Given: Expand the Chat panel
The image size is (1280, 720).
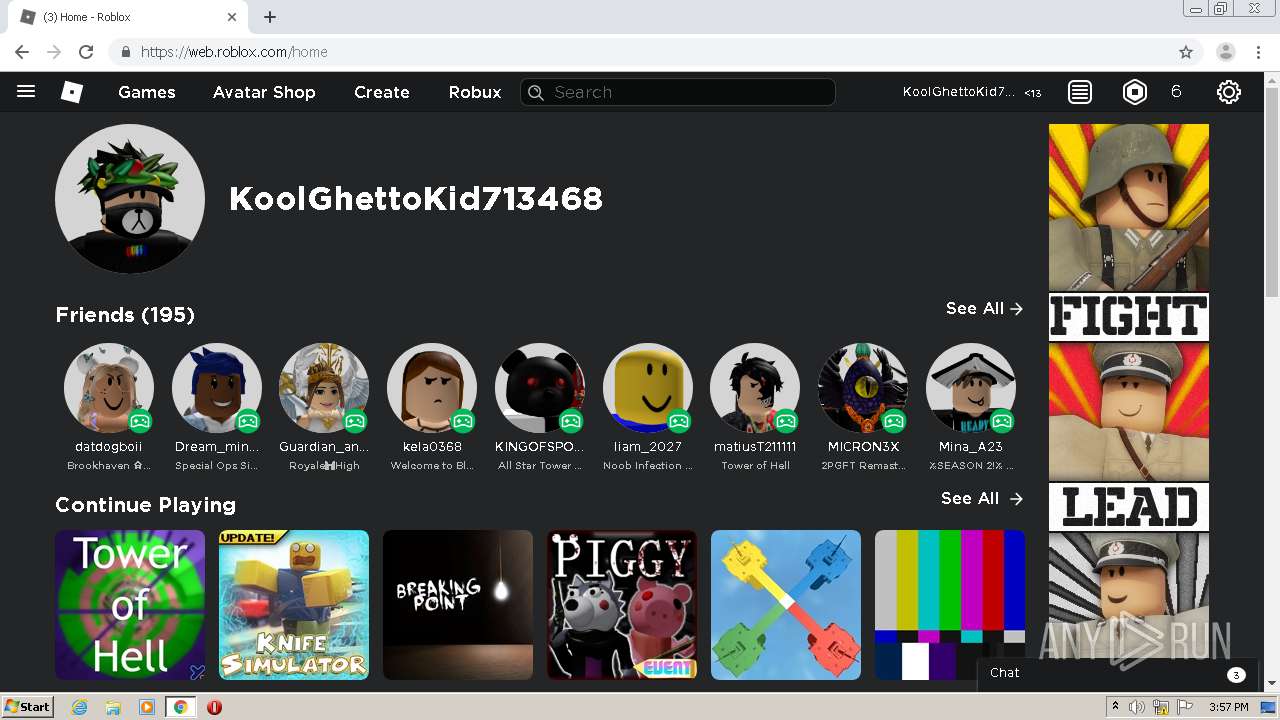Looking at the screenshot, I should [x=1118, y=674].
